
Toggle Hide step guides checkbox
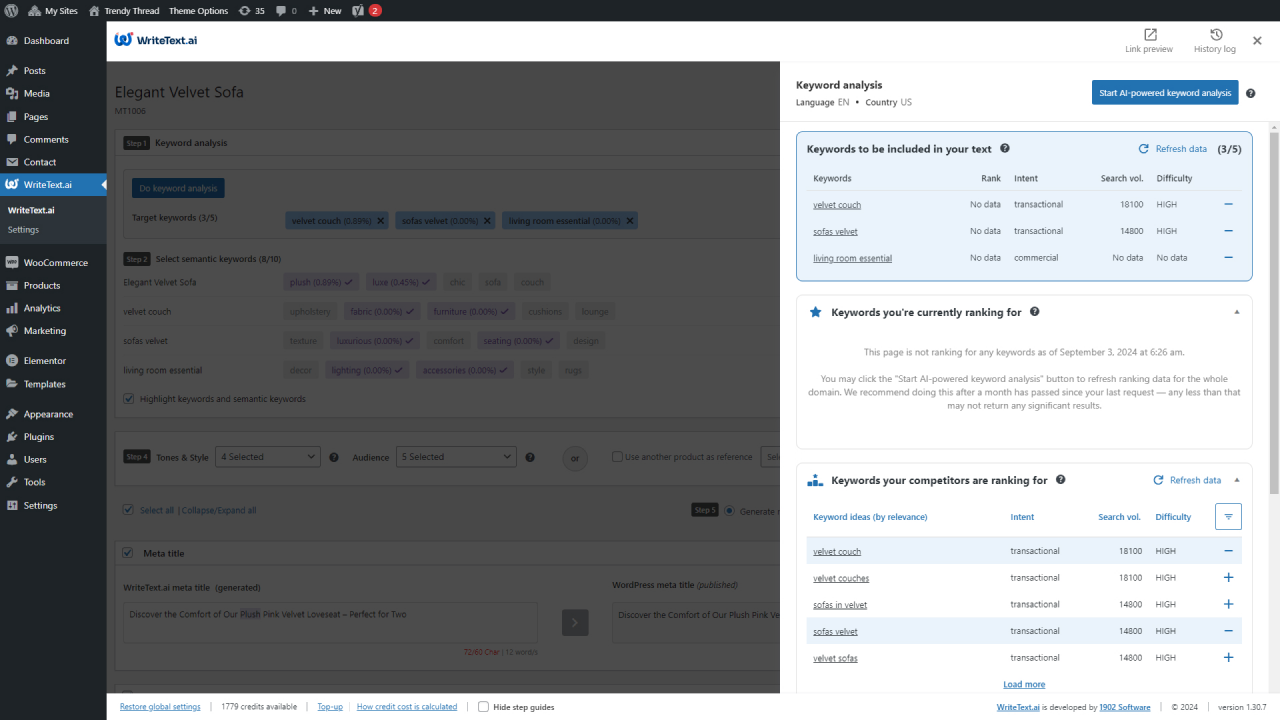click(x=483, y=707)
